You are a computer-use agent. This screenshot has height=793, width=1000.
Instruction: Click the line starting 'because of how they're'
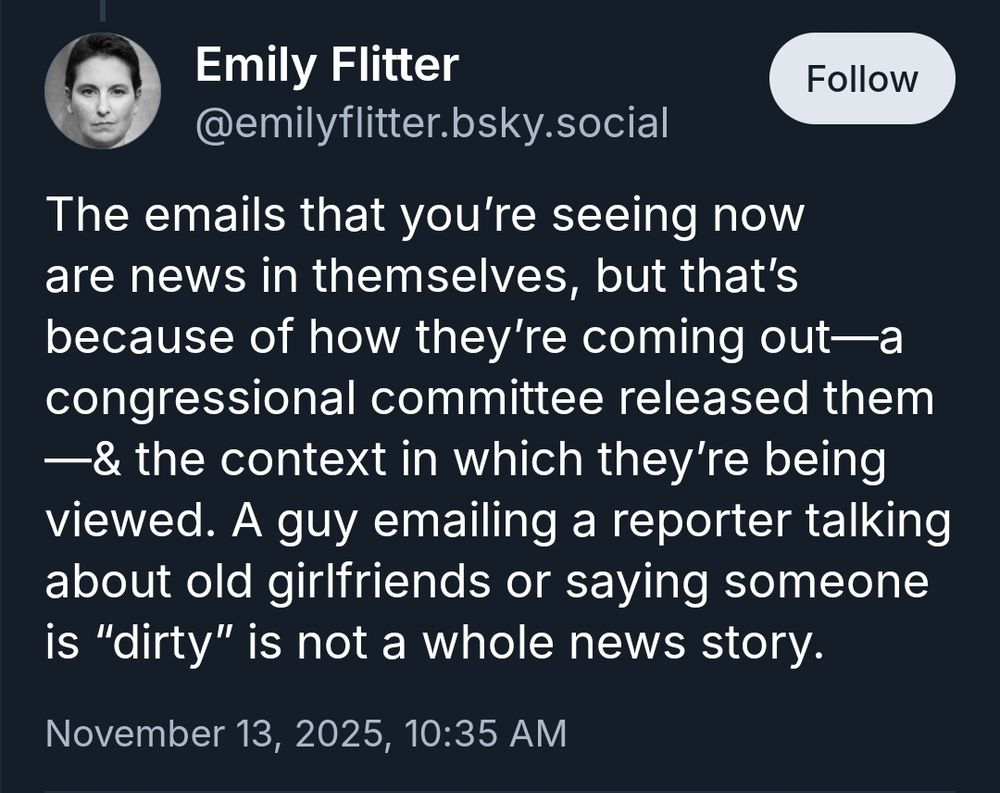click(x=474, y=339)
